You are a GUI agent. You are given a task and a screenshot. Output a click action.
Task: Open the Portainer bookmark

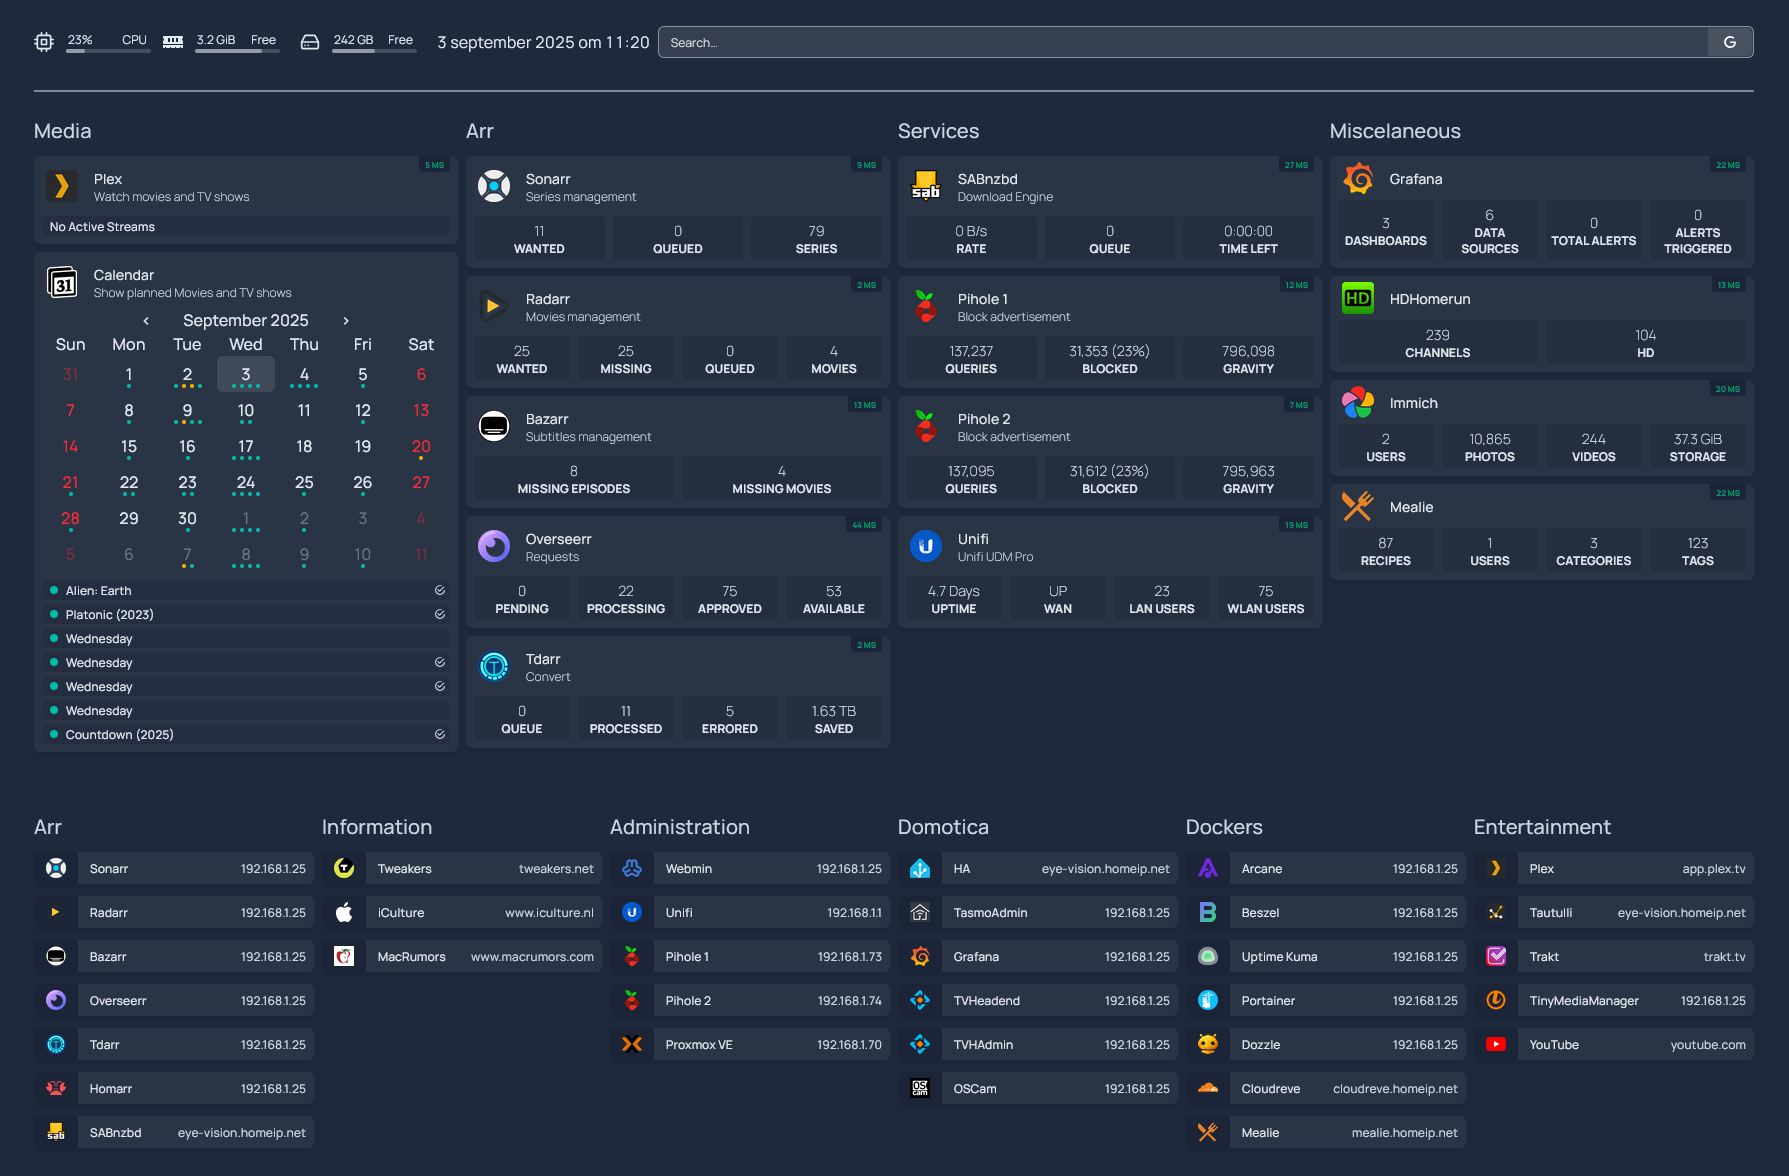click(x=1326, y=1001)
